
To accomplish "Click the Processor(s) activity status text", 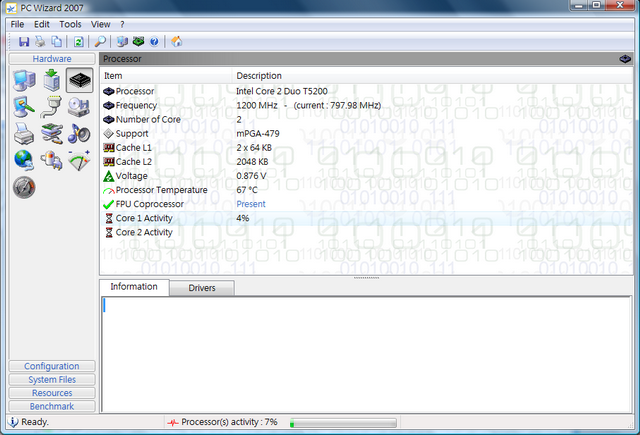I will pos(229,422).
